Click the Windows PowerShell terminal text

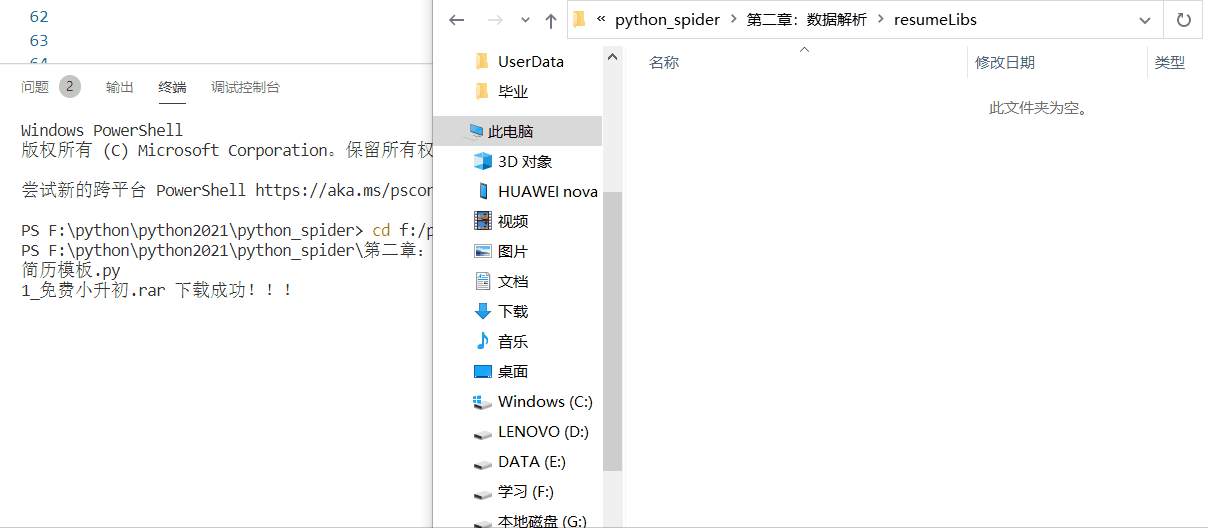[102, 130]
